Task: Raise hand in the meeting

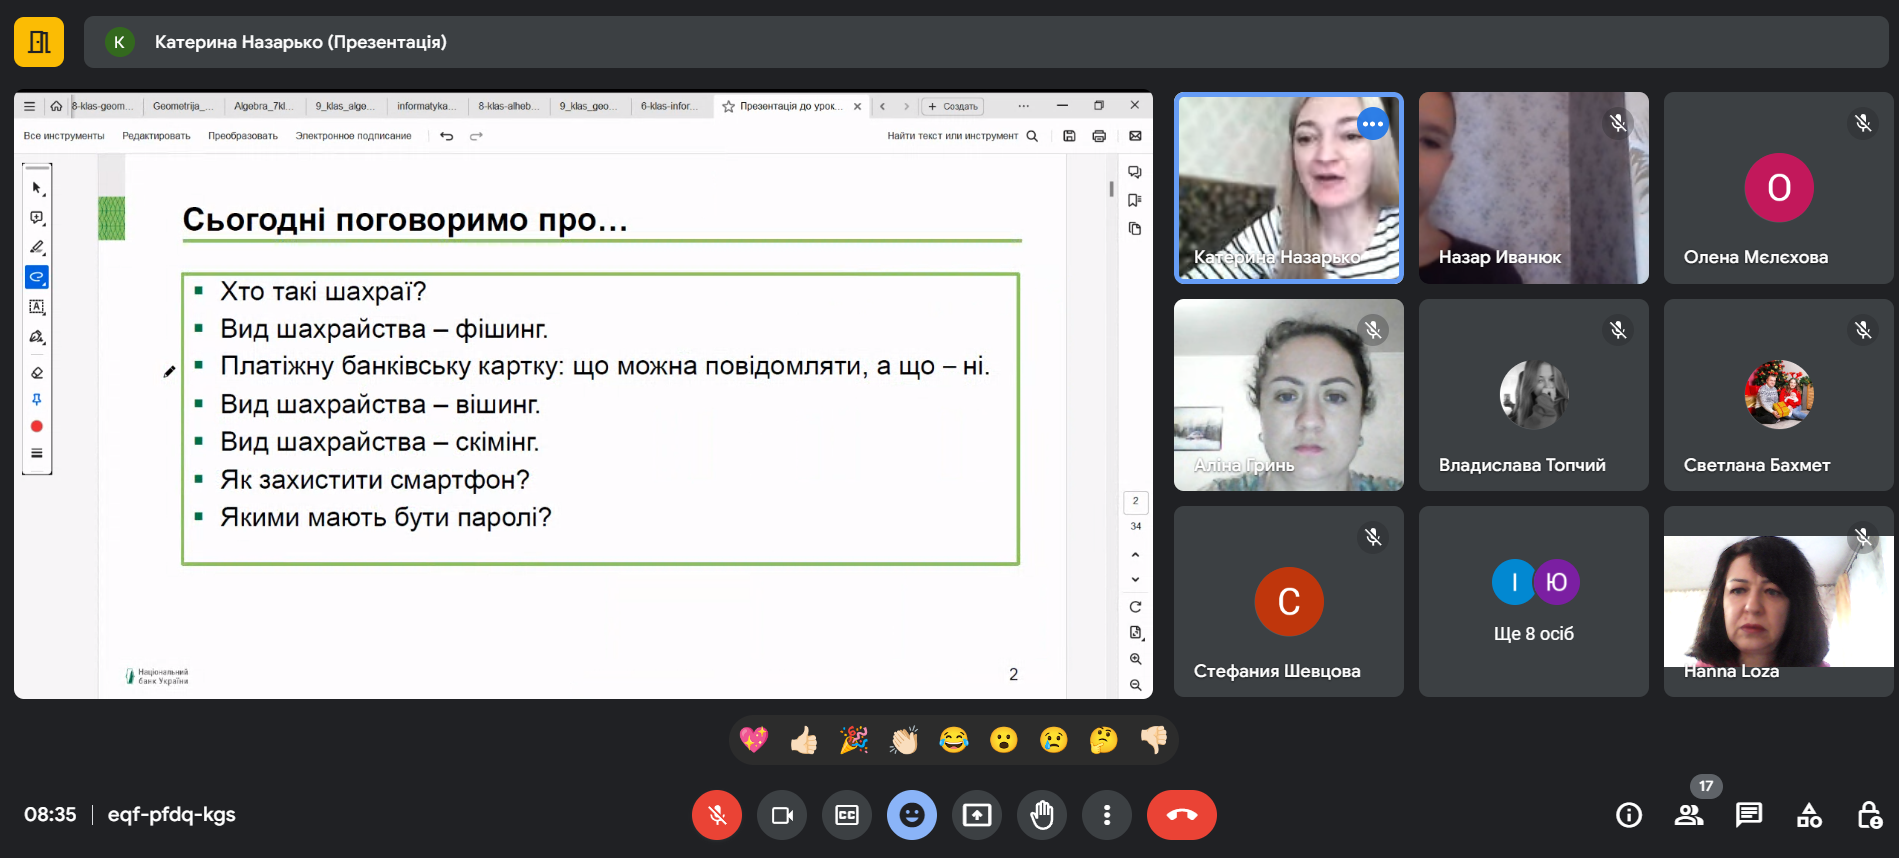Action: 1042,815
